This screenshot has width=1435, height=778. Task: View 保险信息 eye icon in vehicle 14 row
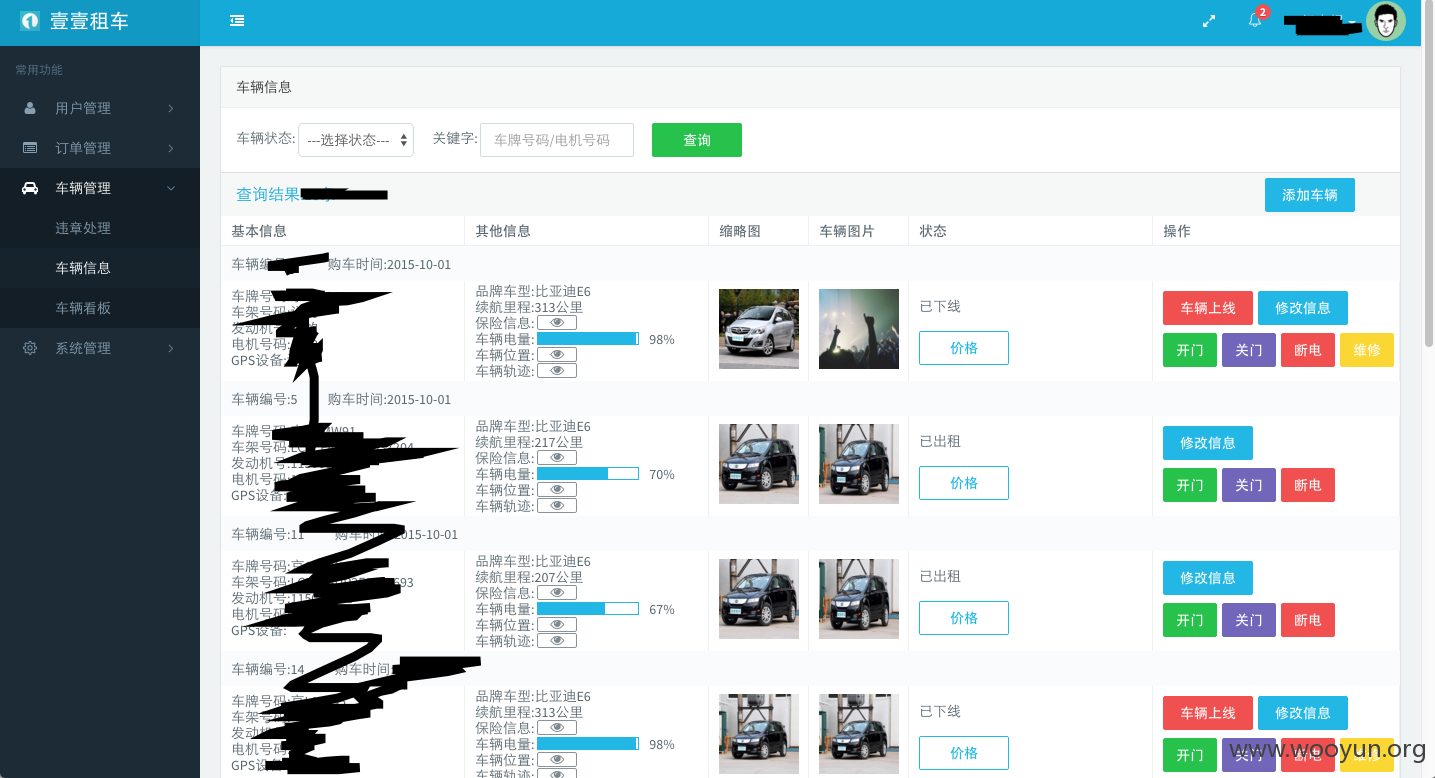tap(557, 728)
